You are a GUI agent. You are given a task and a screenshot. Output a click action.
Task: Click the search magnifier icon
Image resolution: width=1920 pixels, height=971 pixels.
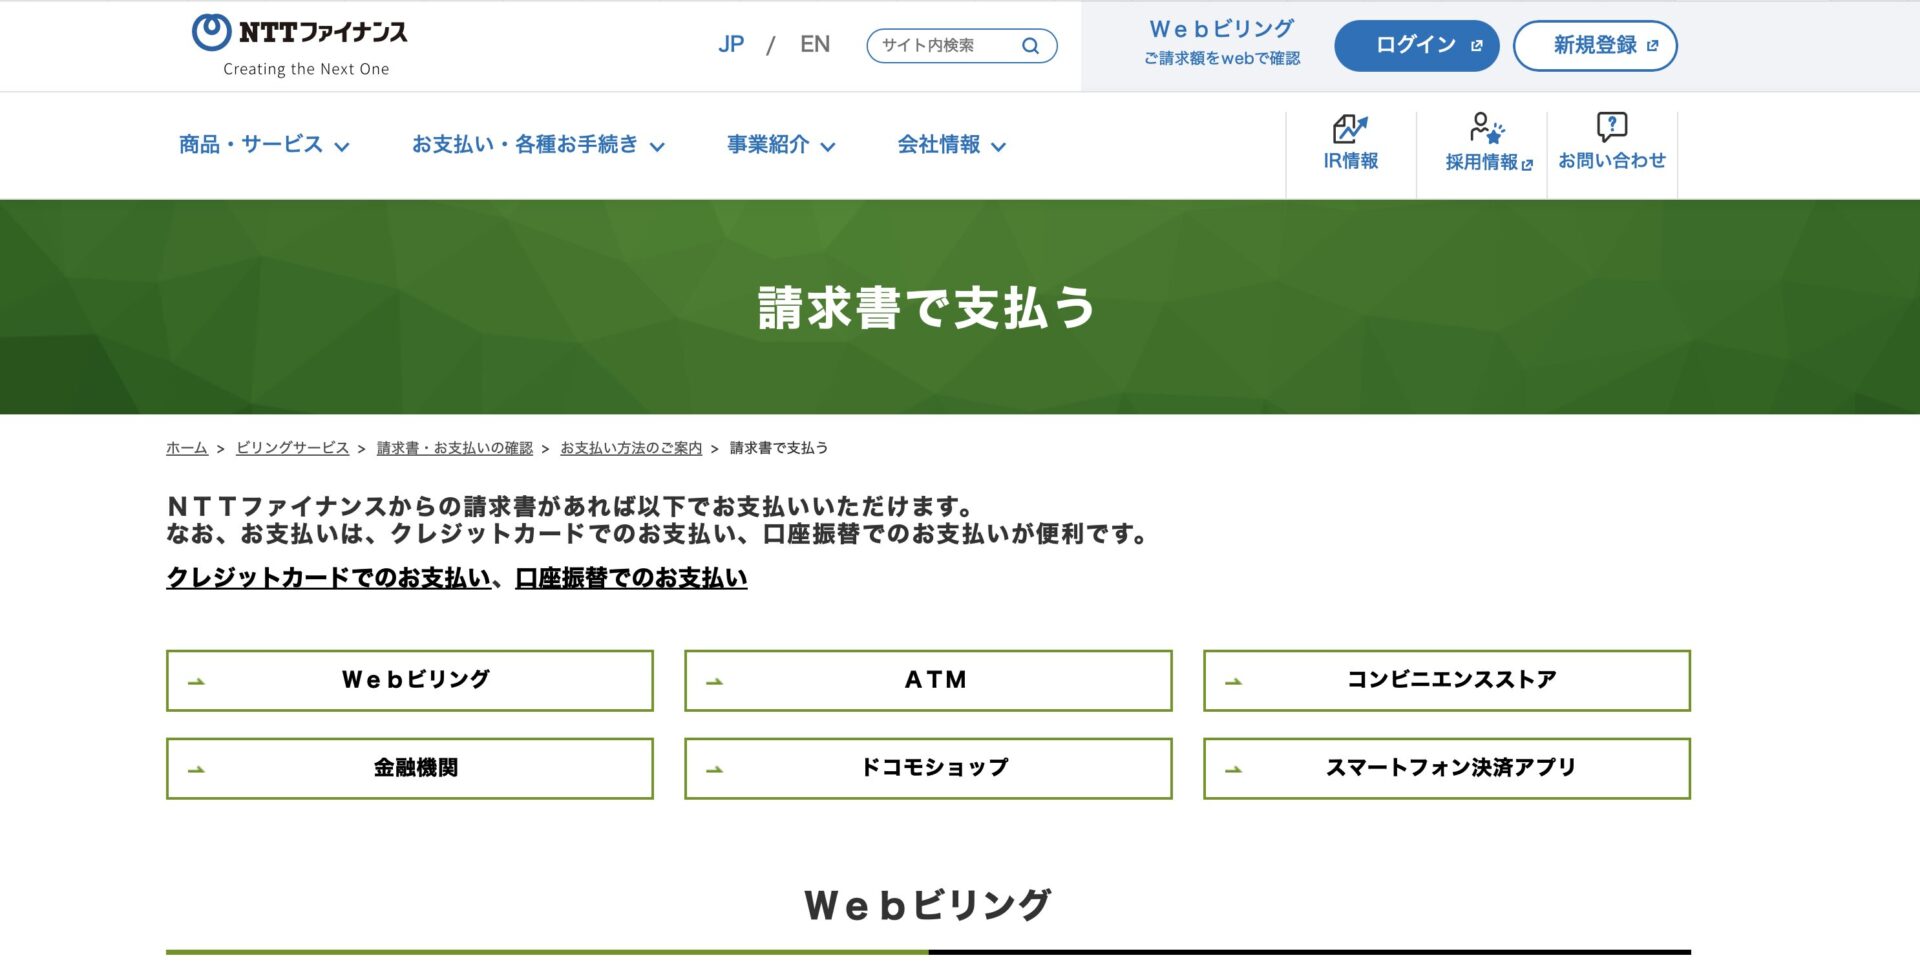click(x=1030, y=46)
